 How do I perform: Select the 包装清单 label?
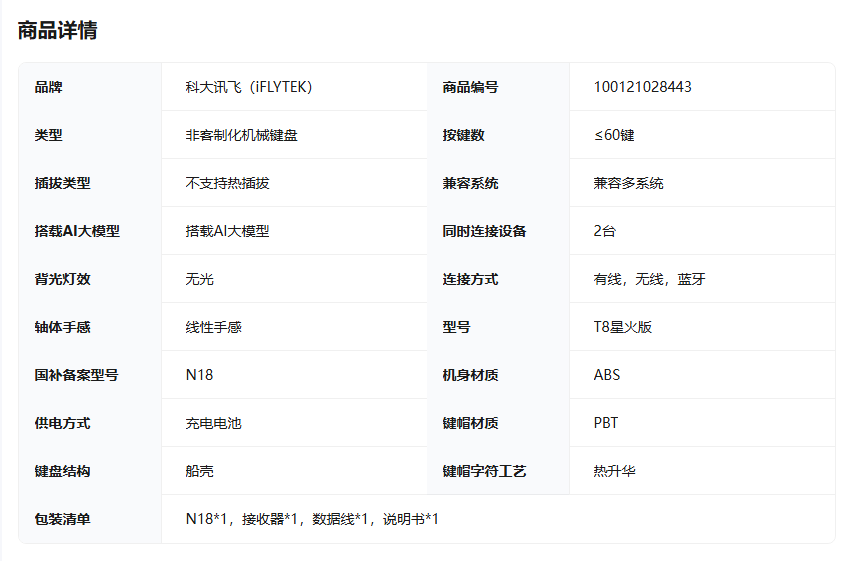pyautogui.click(x=62, y=519)
